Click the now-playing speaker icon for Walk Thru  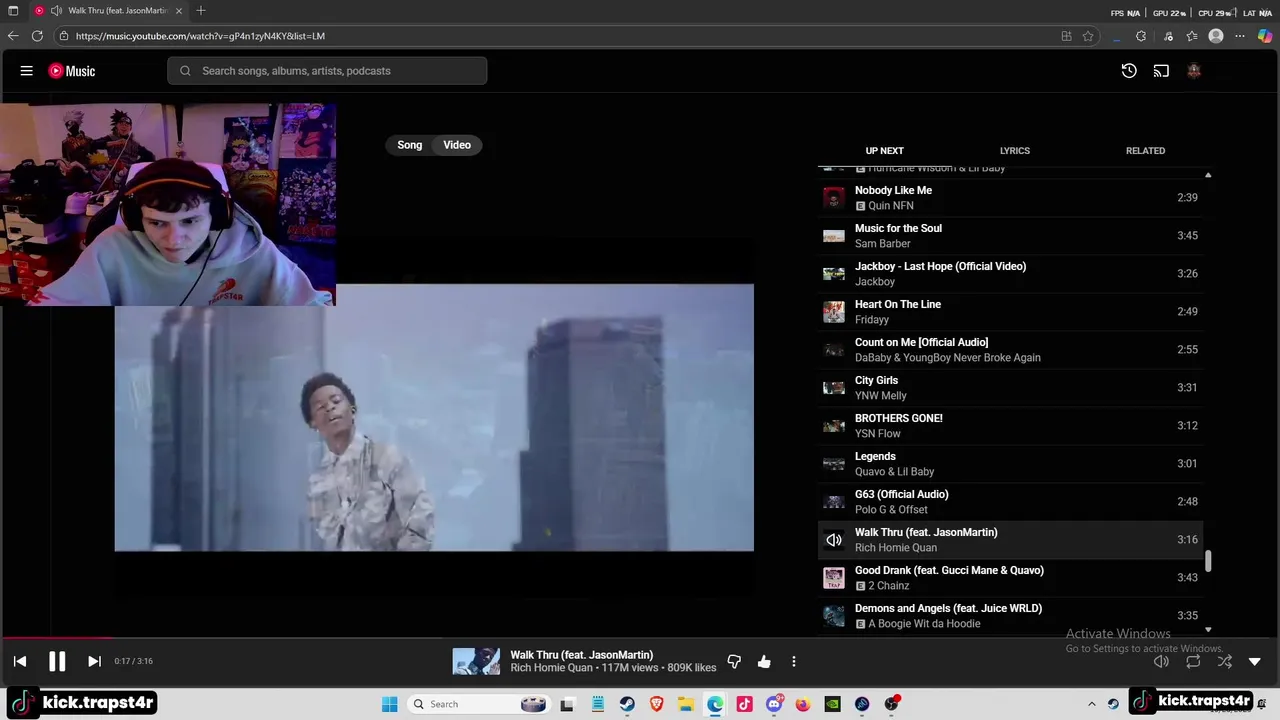833,540
